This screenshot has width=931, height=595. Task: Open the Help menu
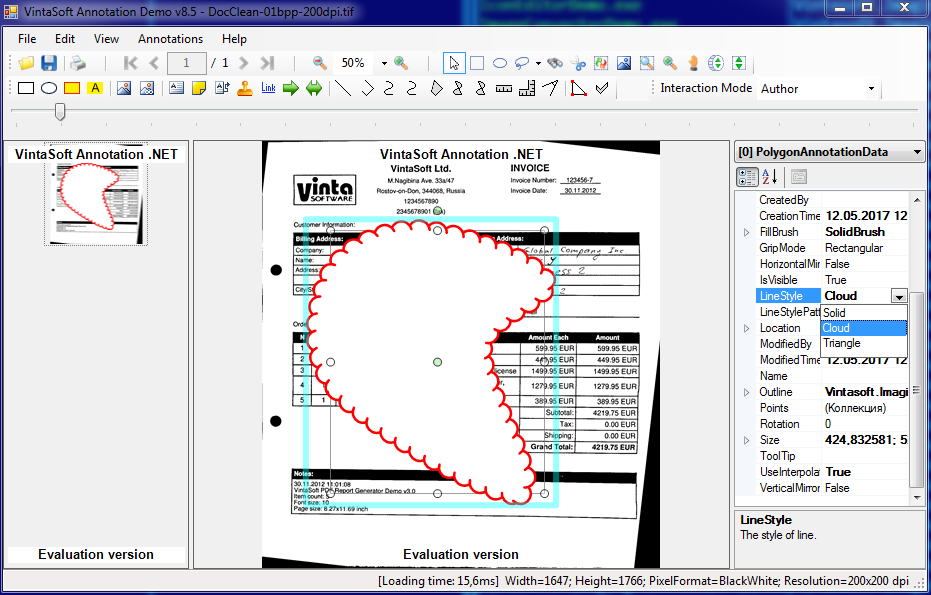(235, 39)
